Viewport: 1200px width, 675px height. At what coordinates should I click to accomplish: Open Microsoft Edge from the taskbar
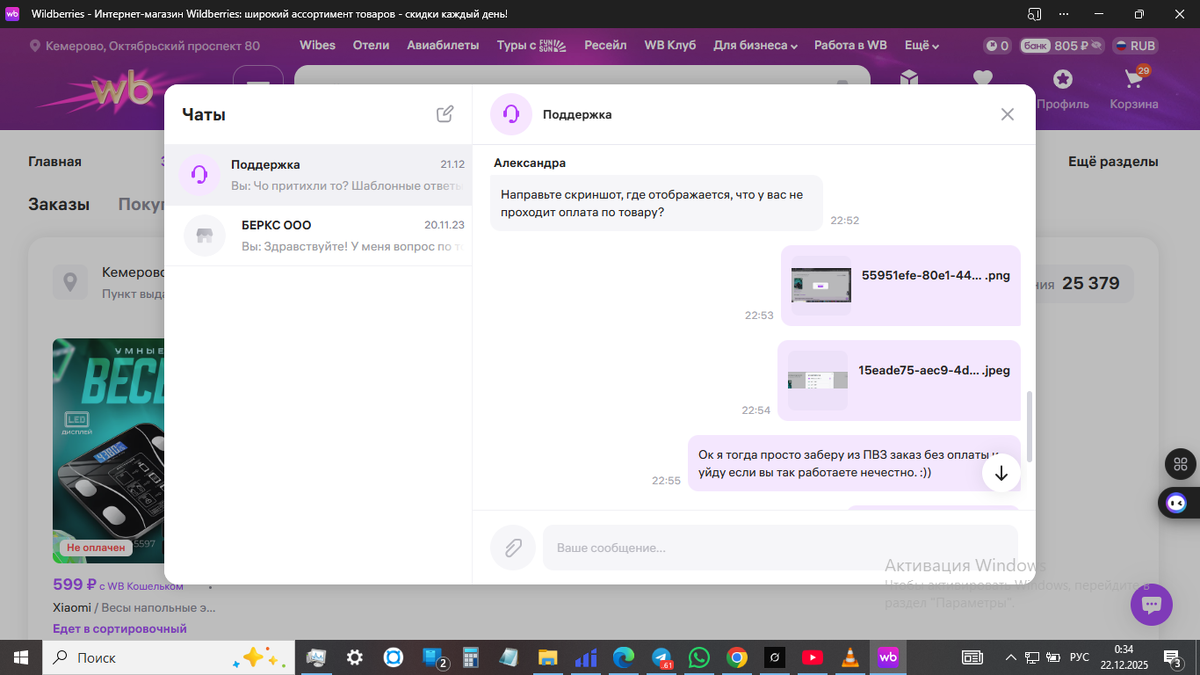624,657
